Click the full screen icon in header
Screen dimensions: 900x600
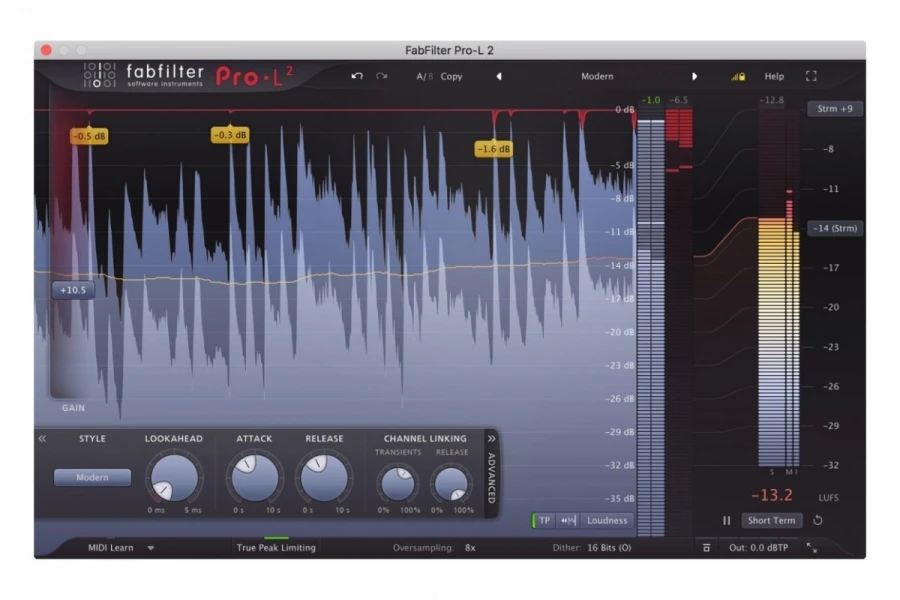point(811,76)
